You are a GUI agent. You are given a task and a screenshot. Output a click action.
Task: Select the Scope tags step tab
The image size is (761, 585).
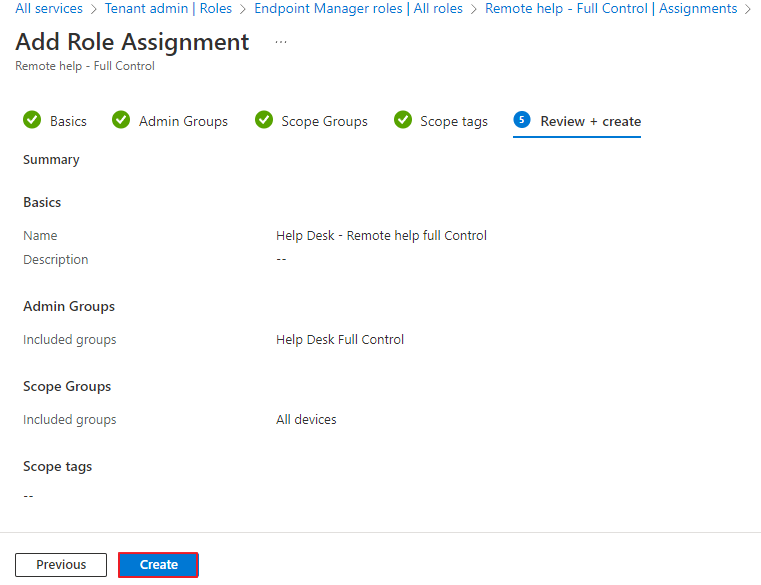tap(441, 121)
